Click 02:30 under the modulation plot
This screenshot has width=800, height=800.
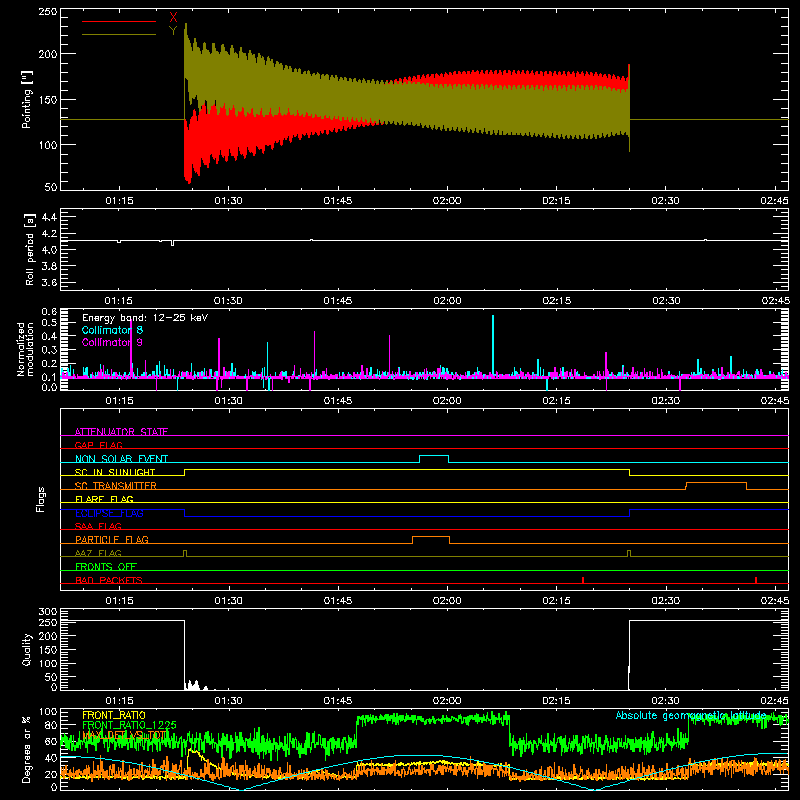click(x=665, y=401)
